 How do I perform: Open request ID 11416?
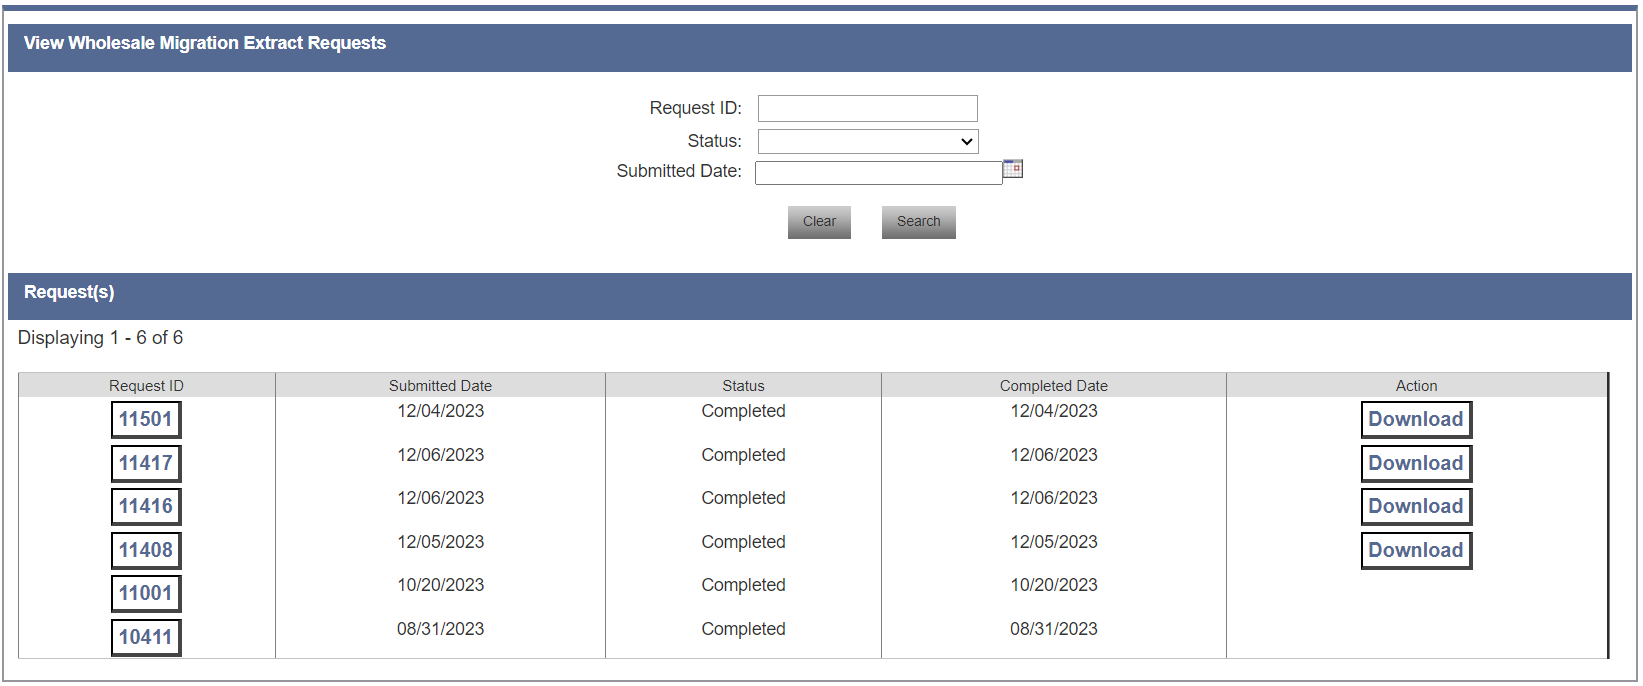[146, 507]
